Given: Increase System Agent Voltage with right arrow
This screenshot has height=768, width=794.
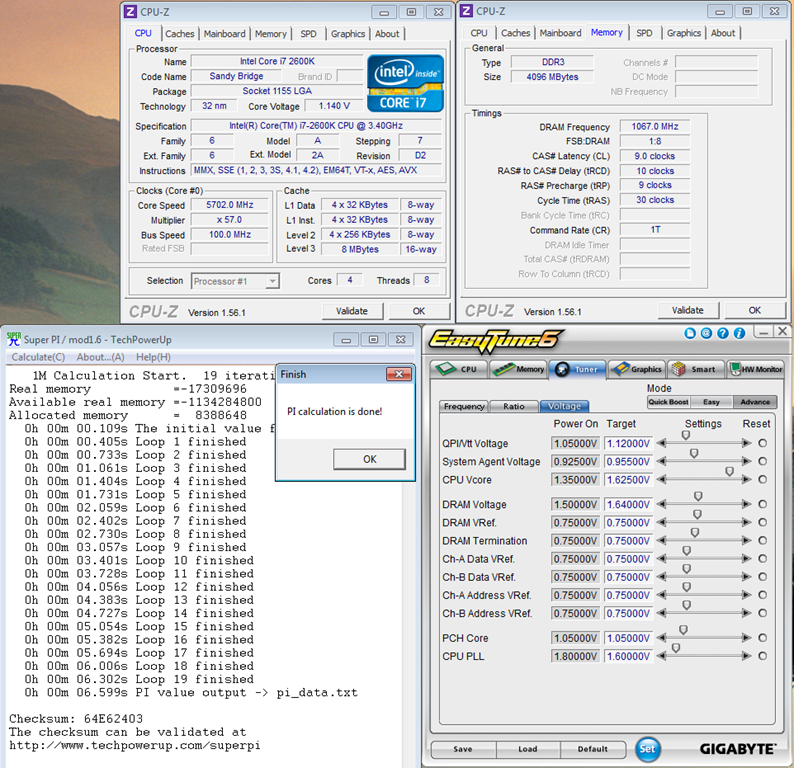Looking at the screenshot, I should [x=746, y=462].
